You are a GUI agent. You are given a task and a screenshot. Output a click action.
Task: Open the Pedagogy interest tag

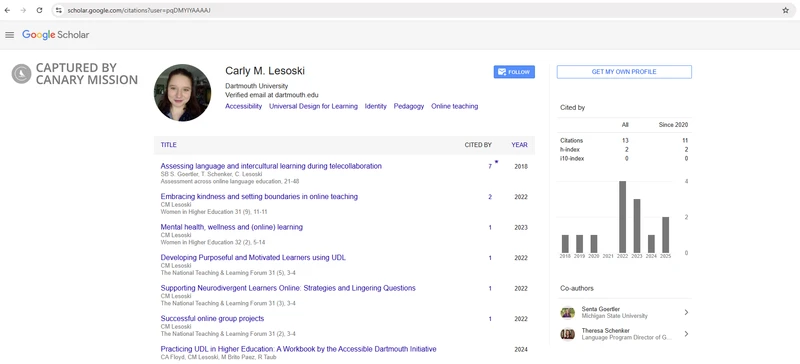(x=409, y=106)
